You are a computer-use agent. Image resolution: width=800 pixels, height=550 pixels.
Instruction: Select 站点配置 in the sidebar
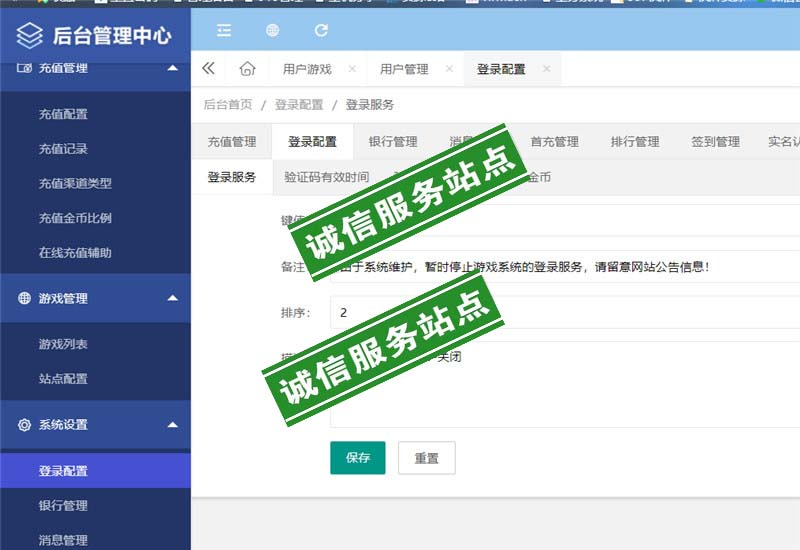click(x=63, y=379)
